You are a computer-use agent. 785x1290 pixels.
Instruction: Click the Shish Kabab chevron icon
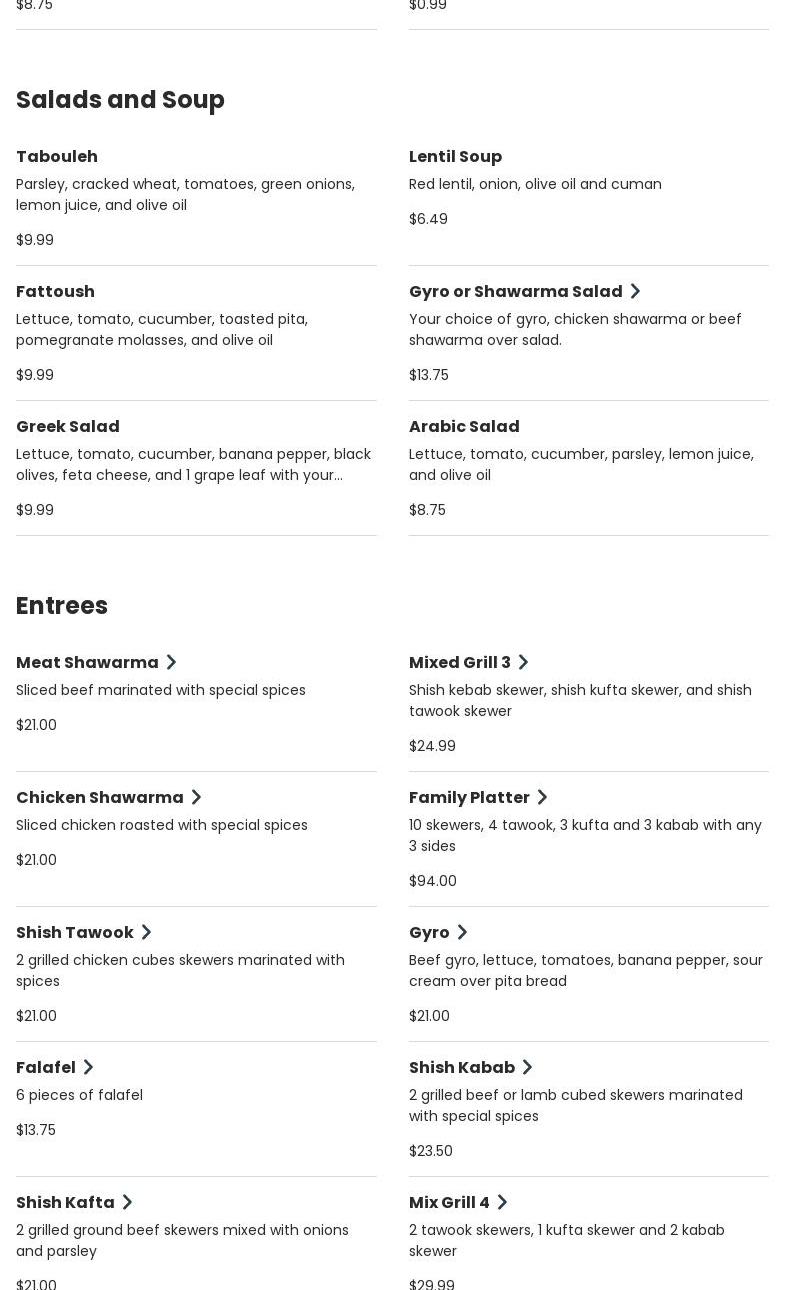[x=527, y=1068]
